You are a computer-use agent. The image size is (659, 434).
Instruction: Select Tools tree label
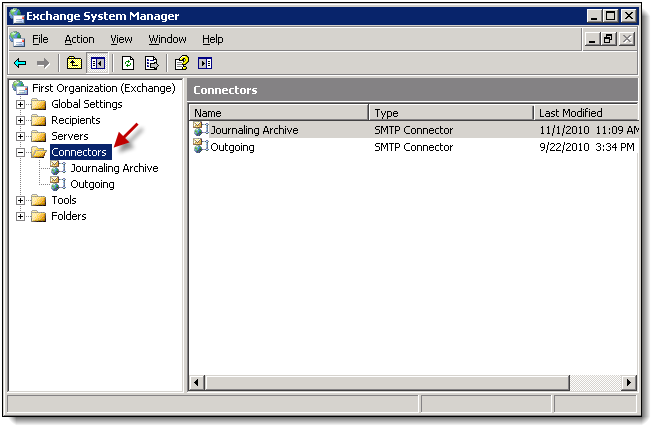[64, 200]
